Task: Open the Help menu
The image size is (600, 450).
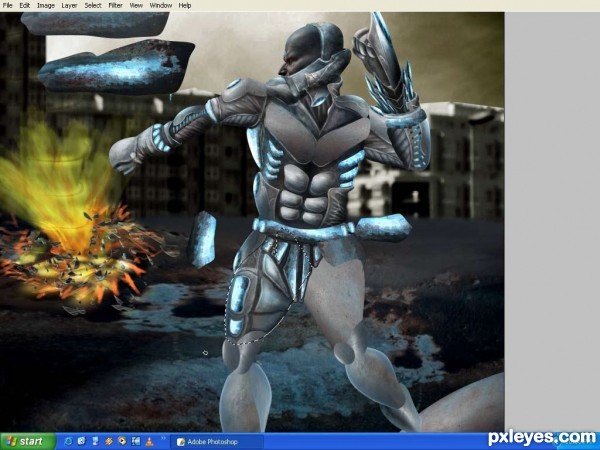Action: (x=185, y=5)
